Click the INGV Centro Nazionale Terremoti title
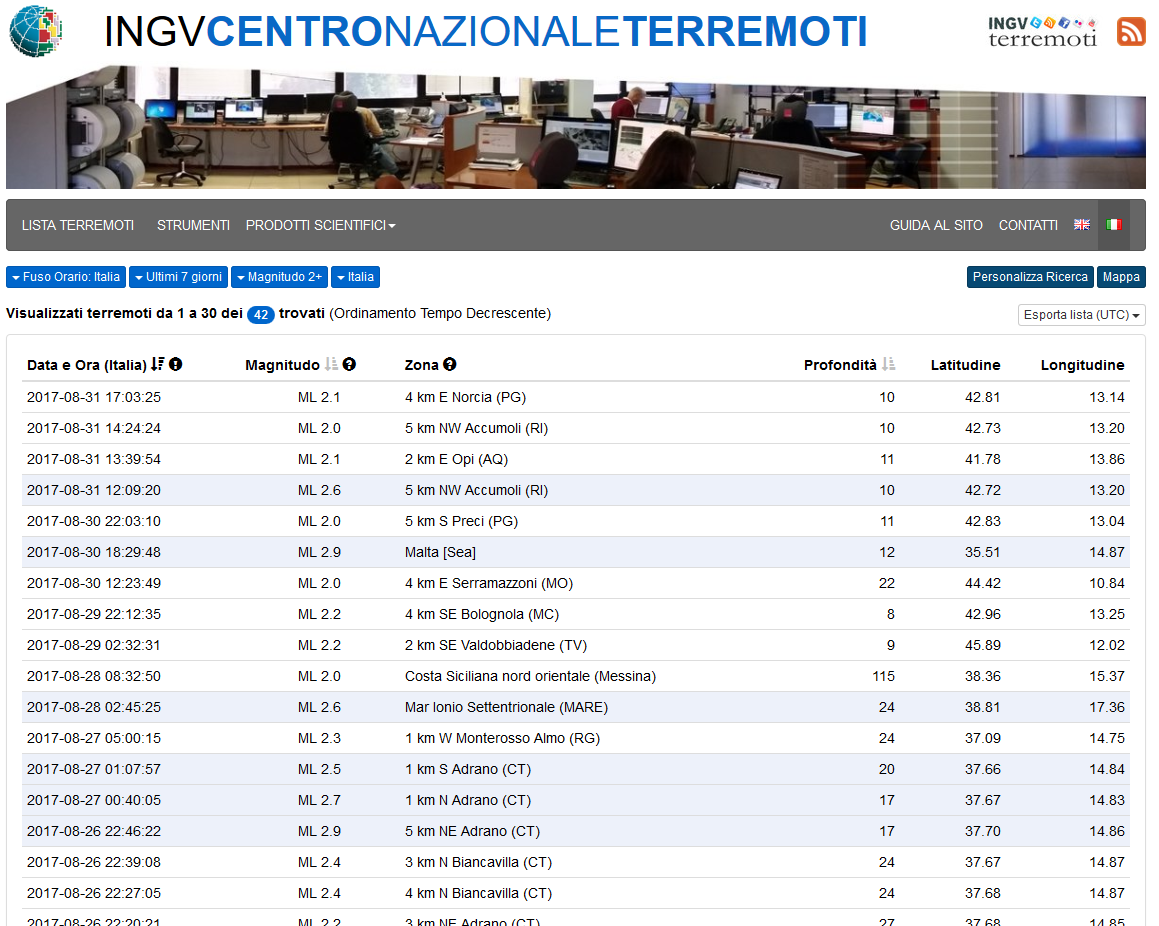This screenshot has height=926, width=1159. [x=486, y=32]
